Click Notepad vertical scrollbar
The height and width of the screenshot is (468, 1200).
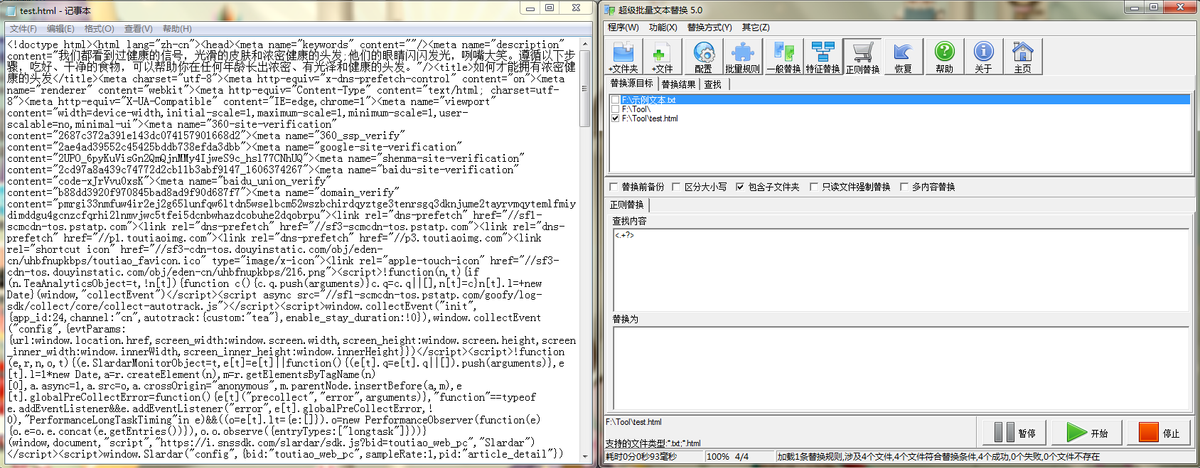pos(586,250)
